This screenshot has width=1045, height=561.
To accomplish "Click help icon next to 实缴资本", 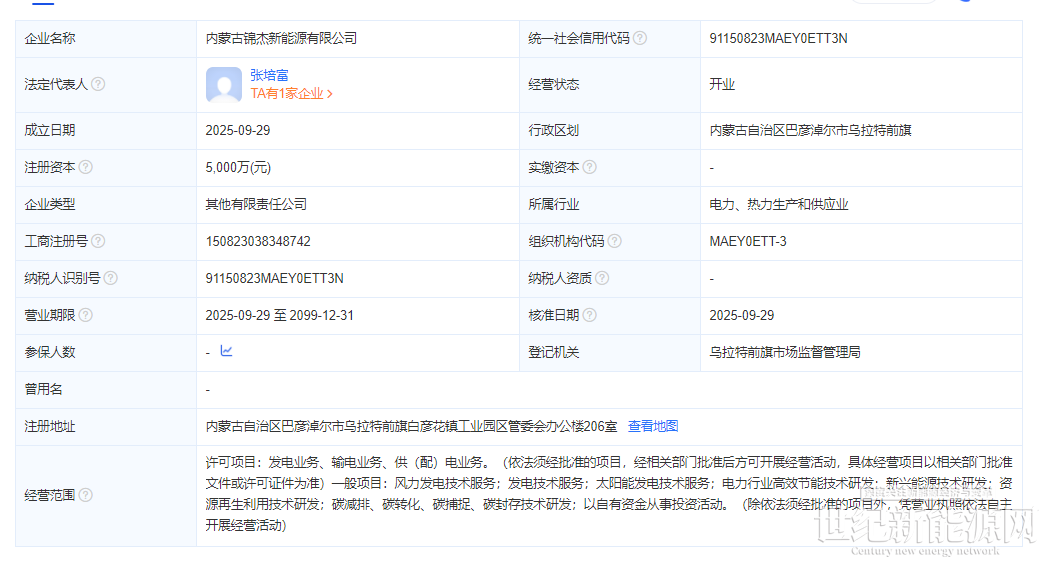I will tap(590, 167).
